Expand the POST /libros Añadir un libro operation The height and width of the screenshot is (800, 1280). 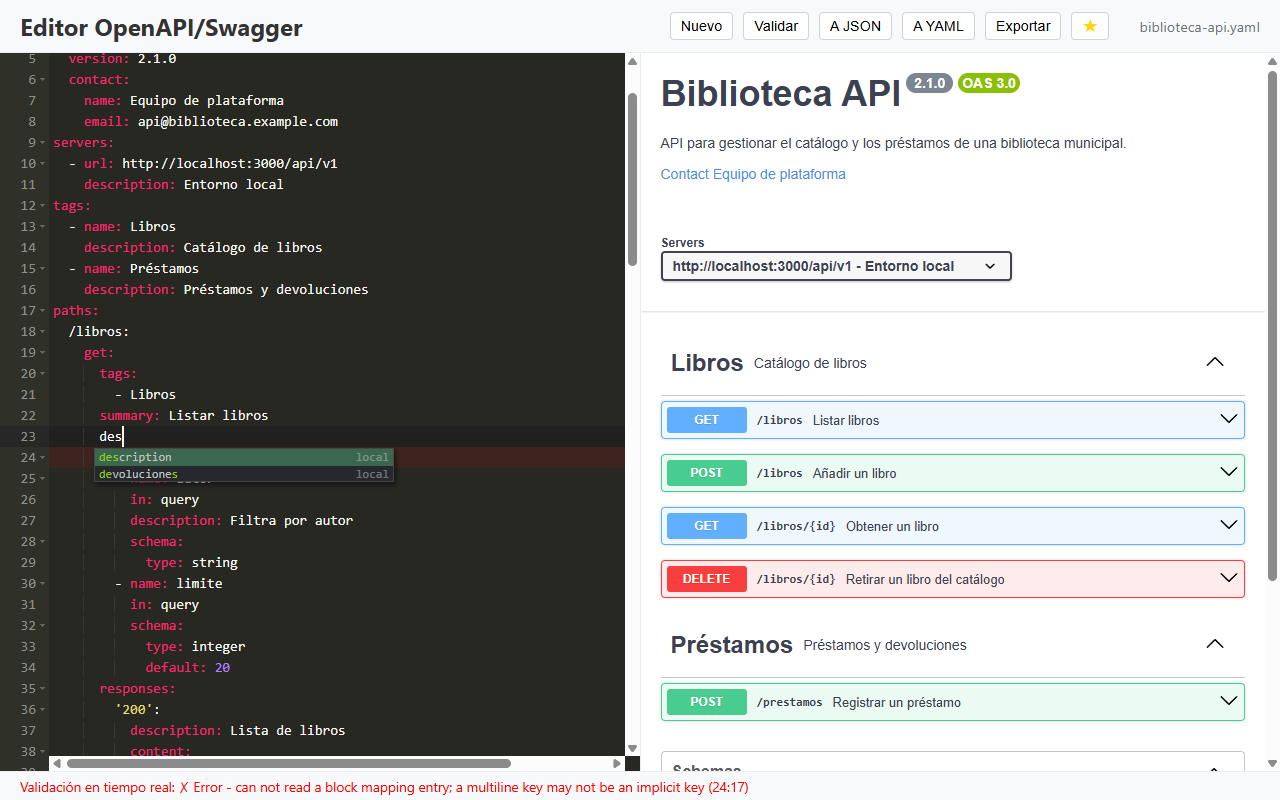pyautogui.click(x=952, y=473)
